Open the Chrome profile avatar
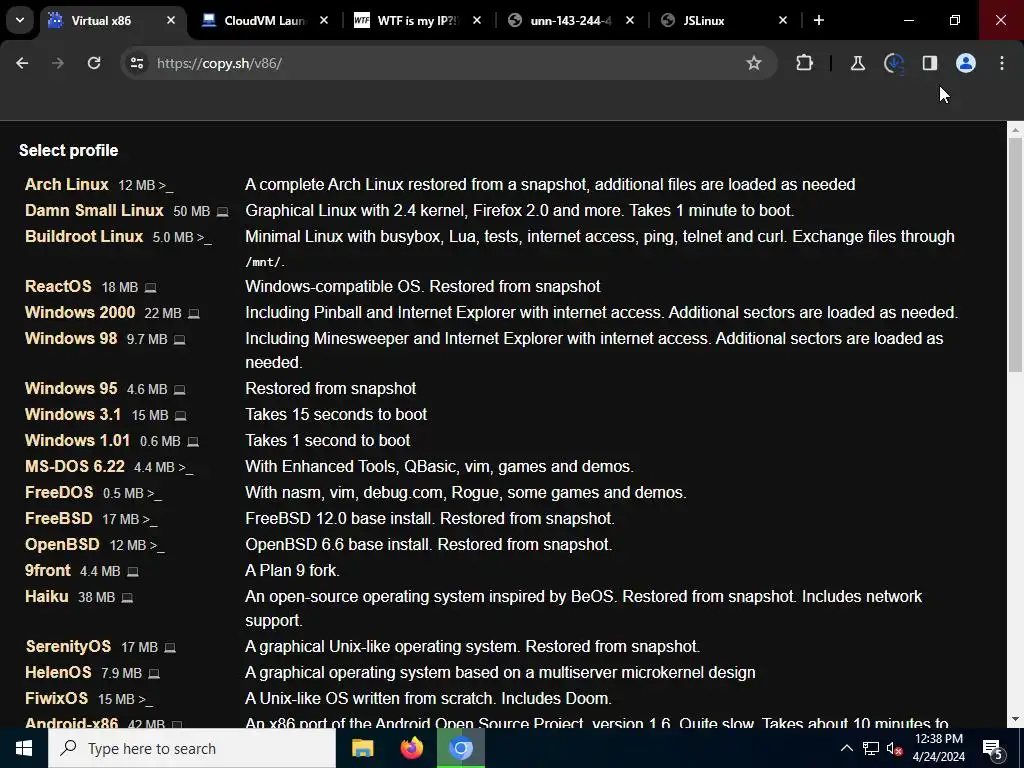Screen dimensions: 1024x768 tap(966, 63)
